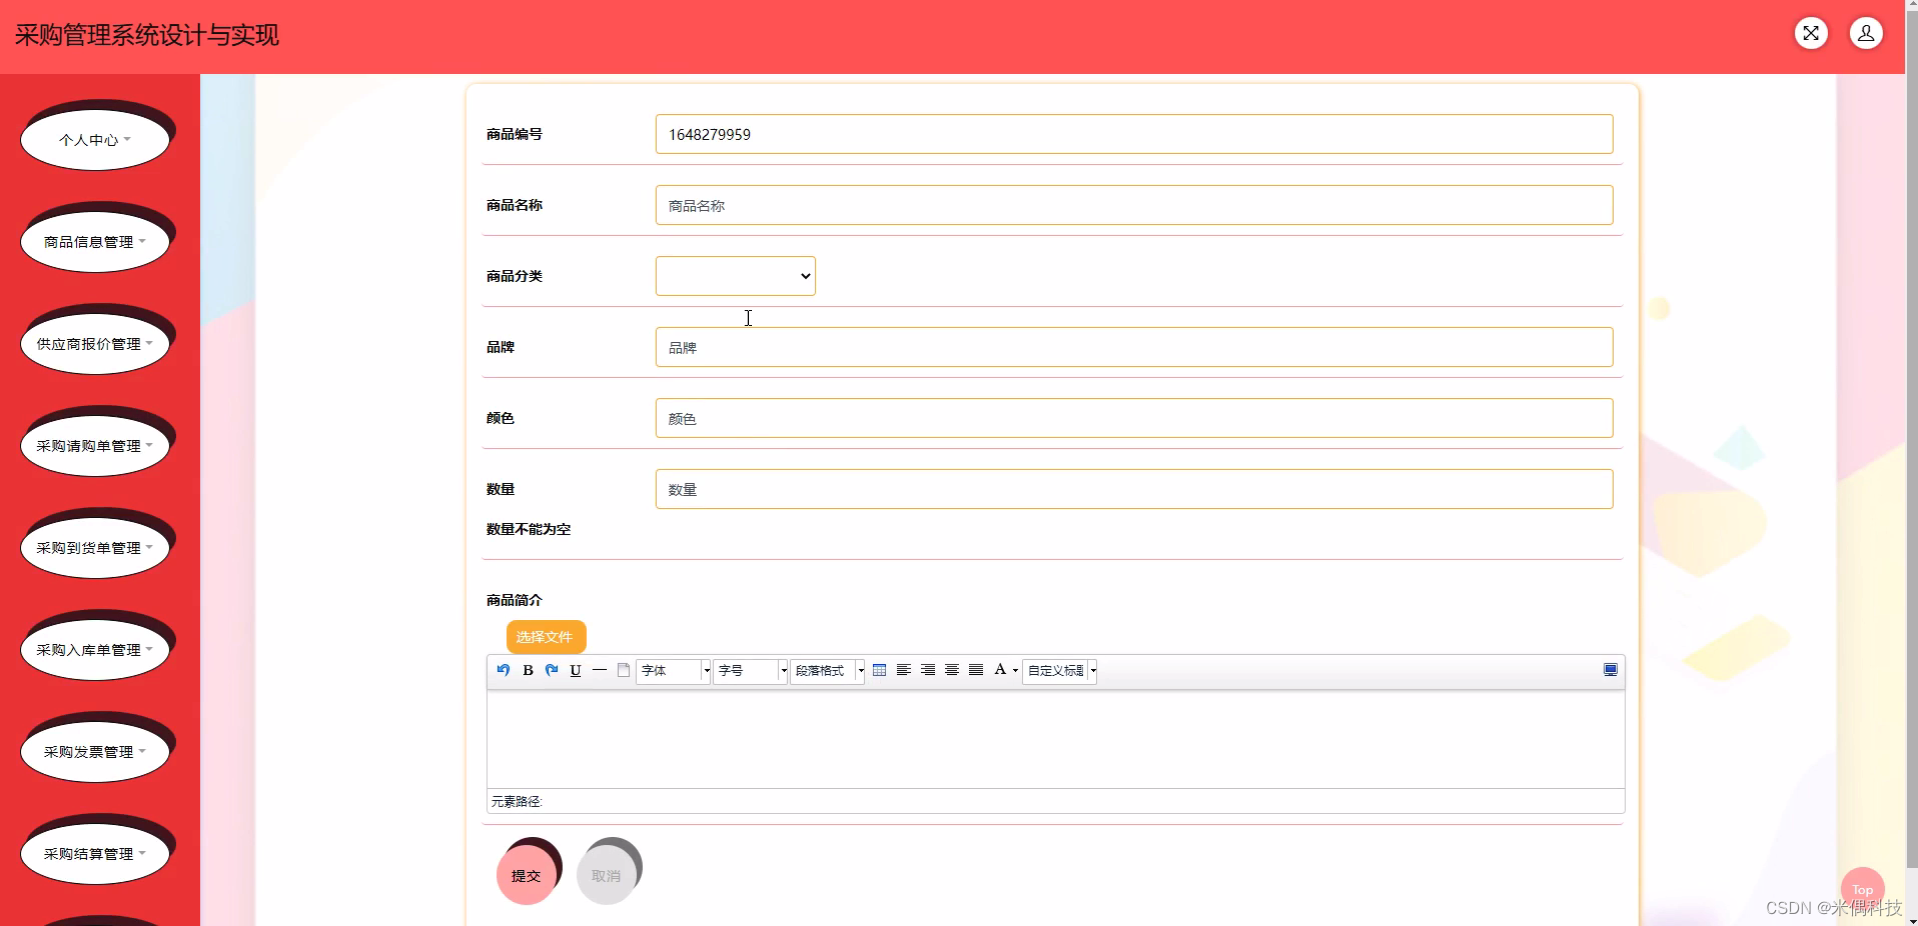
Task: Click the Top back-to-top button
Action: coord(1862,889)
